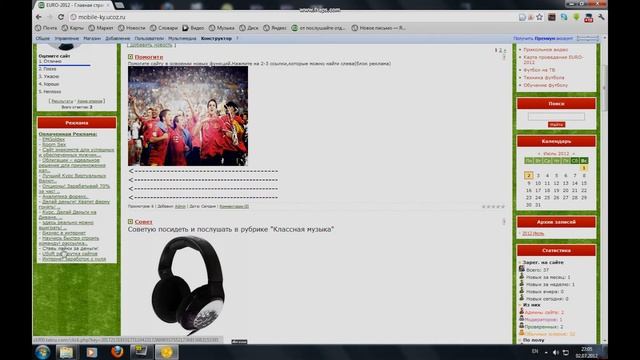The height and width of the screenshot is (360, 640).
Task: Open the Пользователи admin menu
Action: [149, 38]
